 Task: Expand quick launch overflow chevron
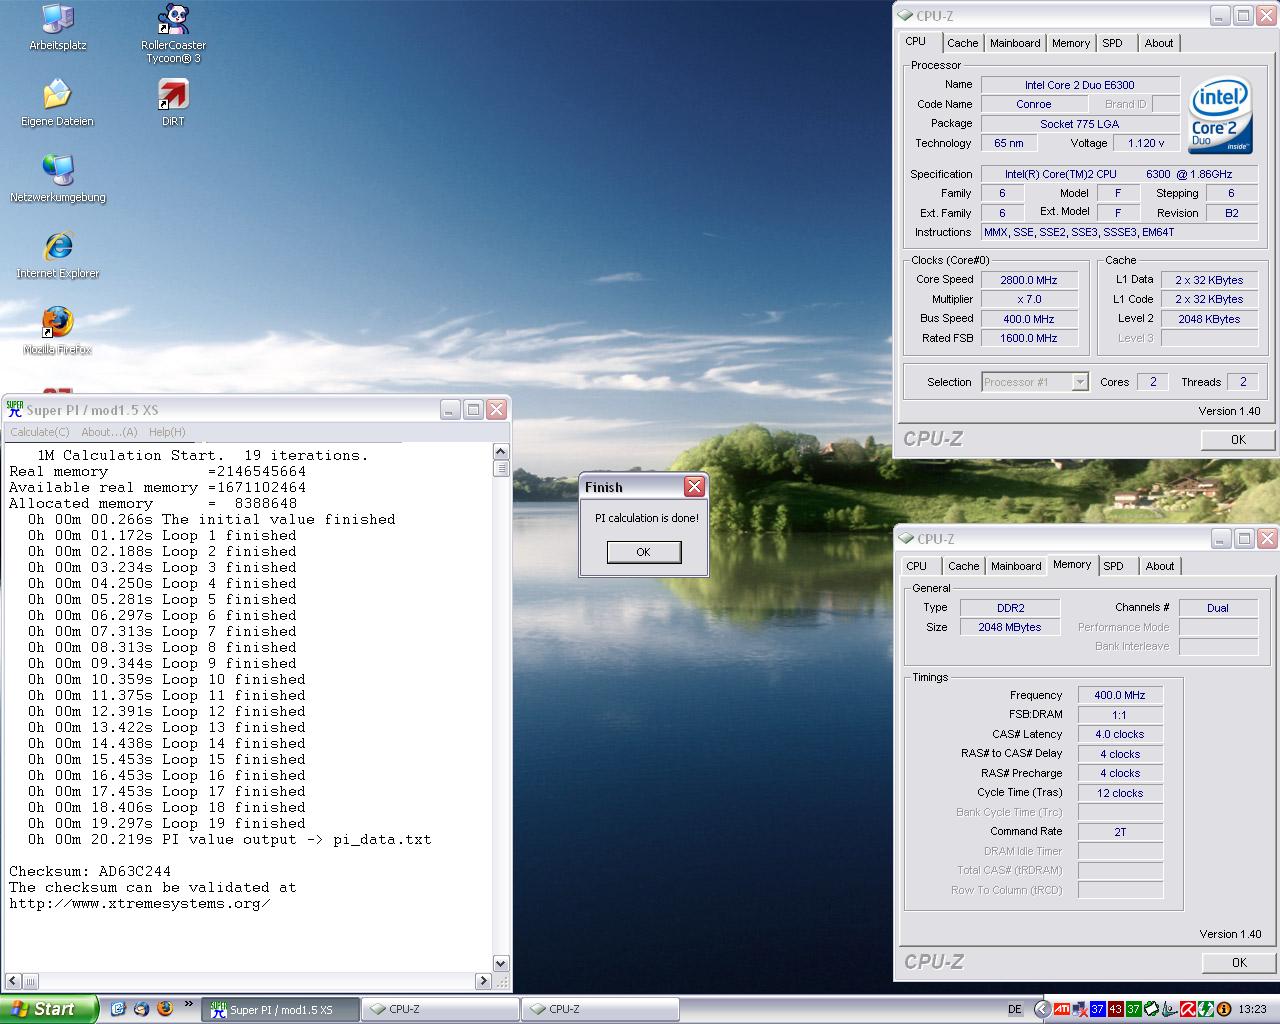tap(189, 1004)
